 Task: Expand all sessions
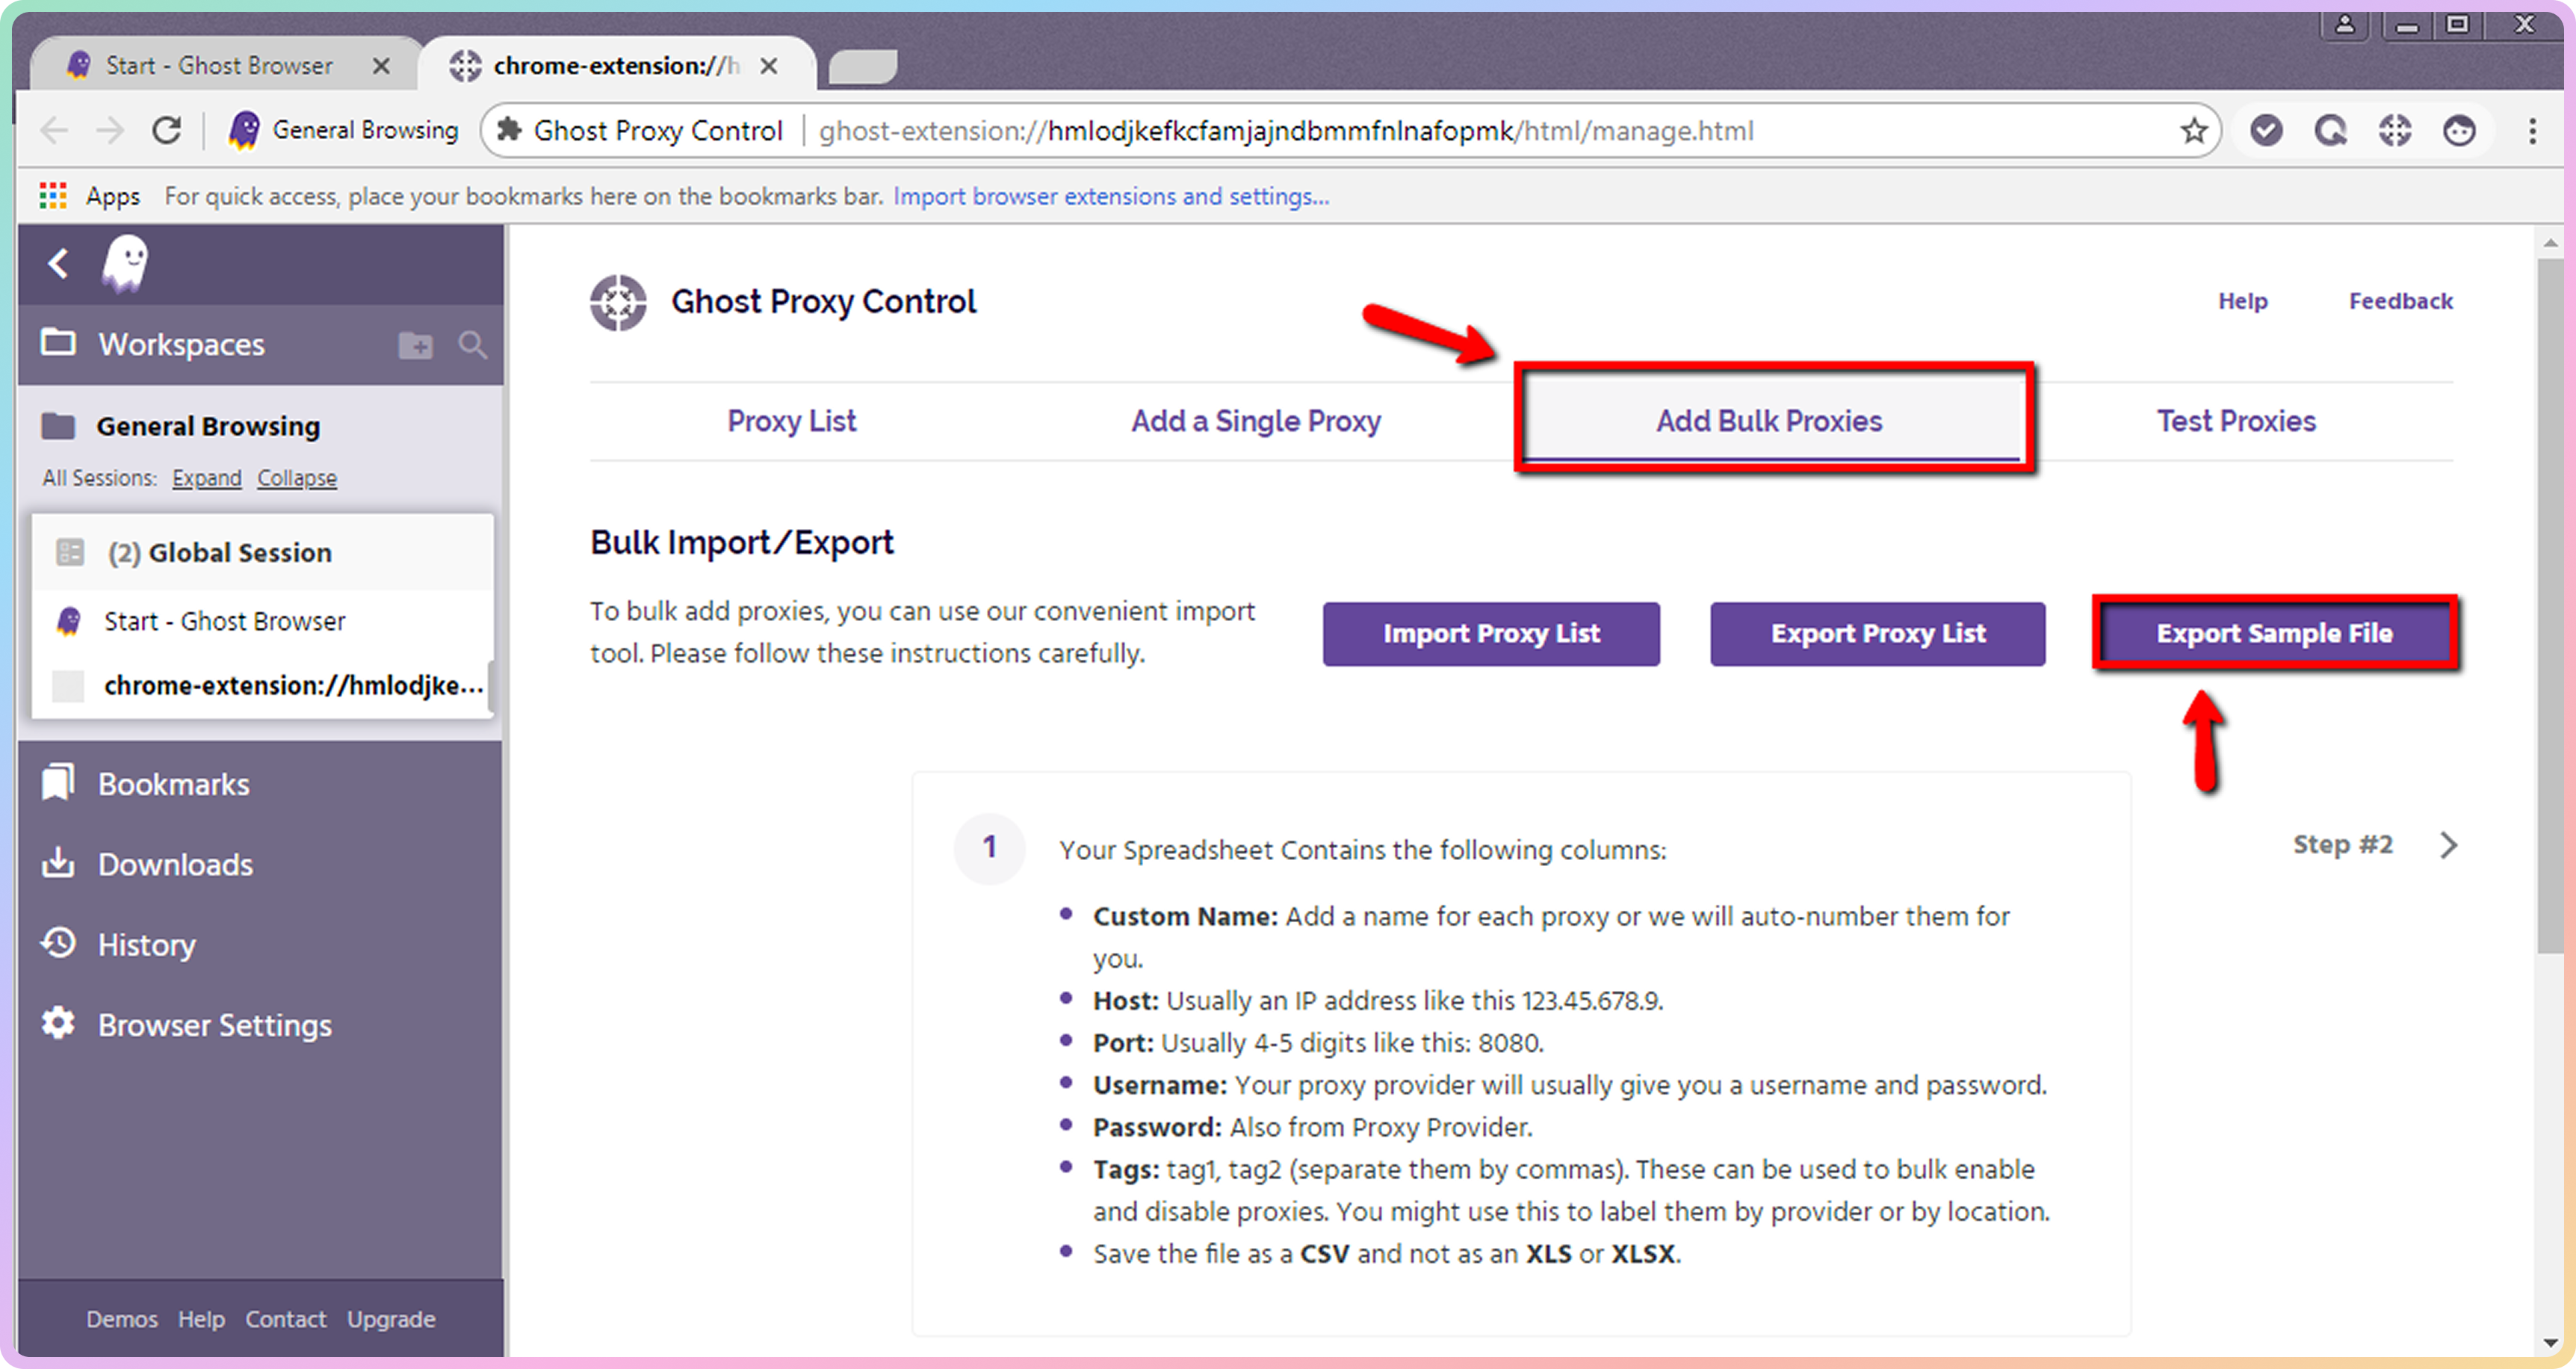pyautogui.click(x=207, y=478)
